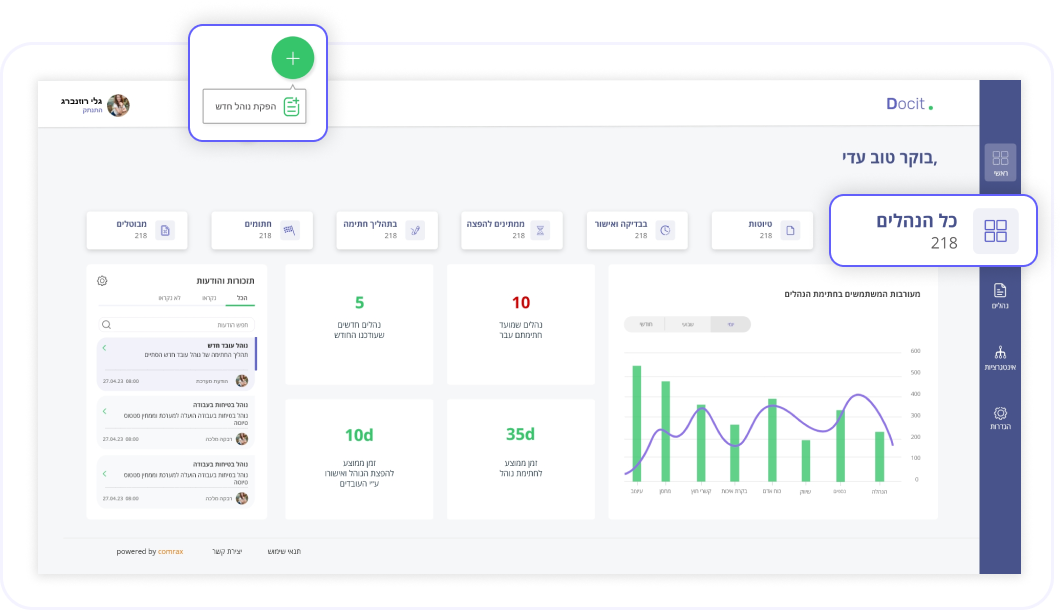Expand the second notification's green chevron
1062x610 pixels.
104,414
